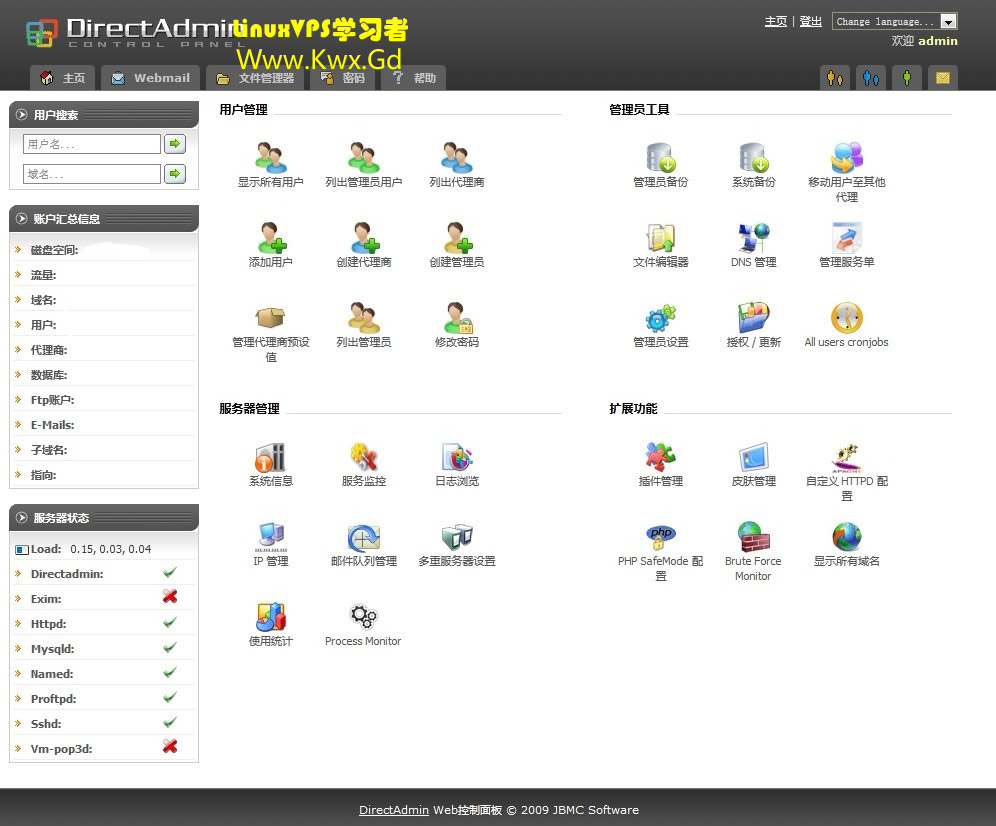Open 系统备份 system backup icon

[753, 157]
